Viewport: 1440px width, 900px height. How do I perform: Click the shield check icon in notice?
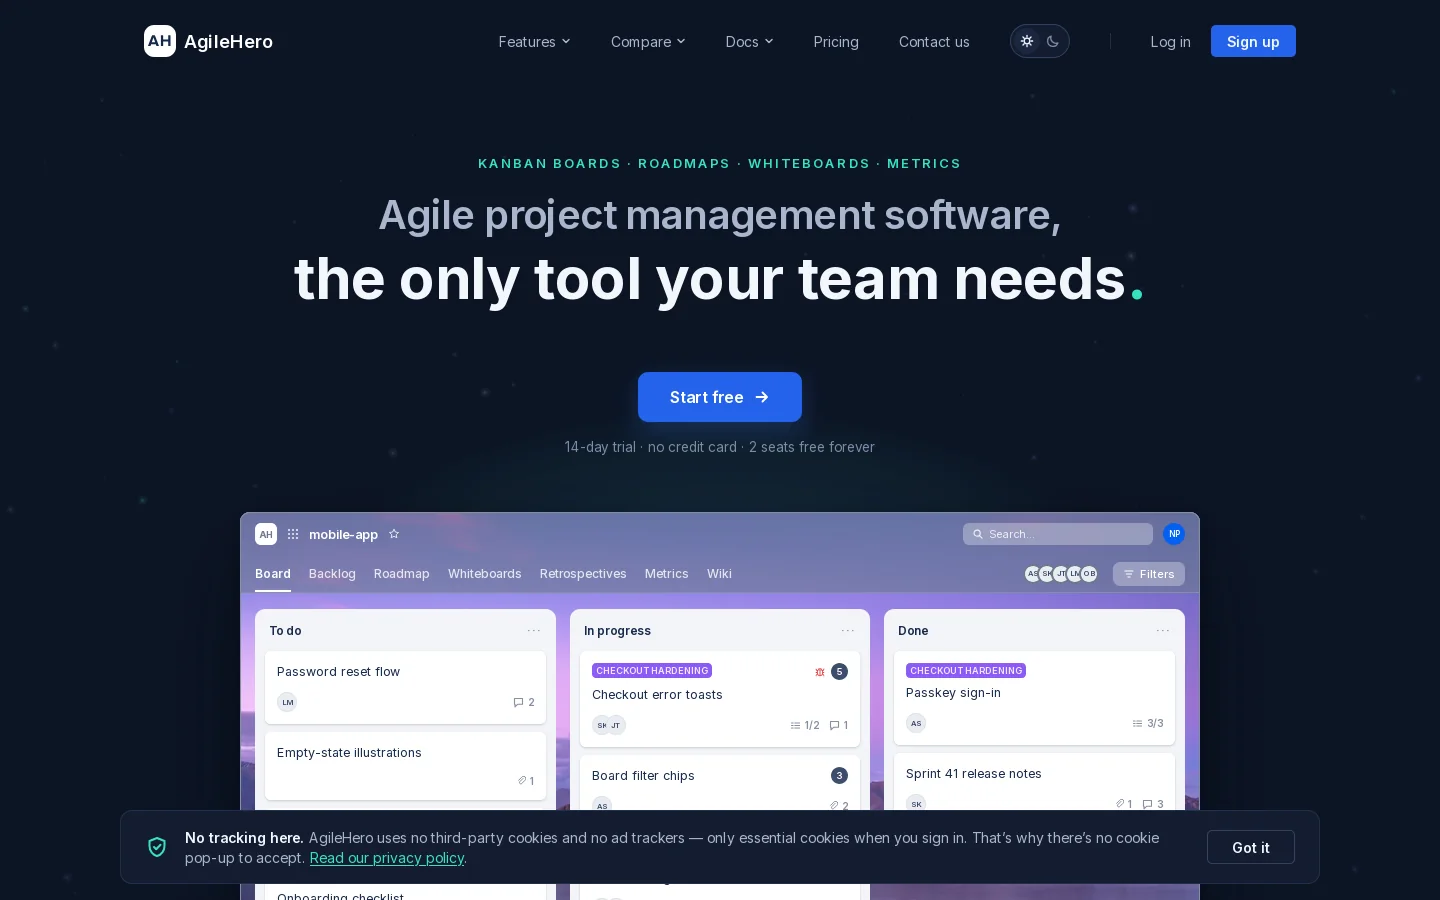(x=157, y=847)
